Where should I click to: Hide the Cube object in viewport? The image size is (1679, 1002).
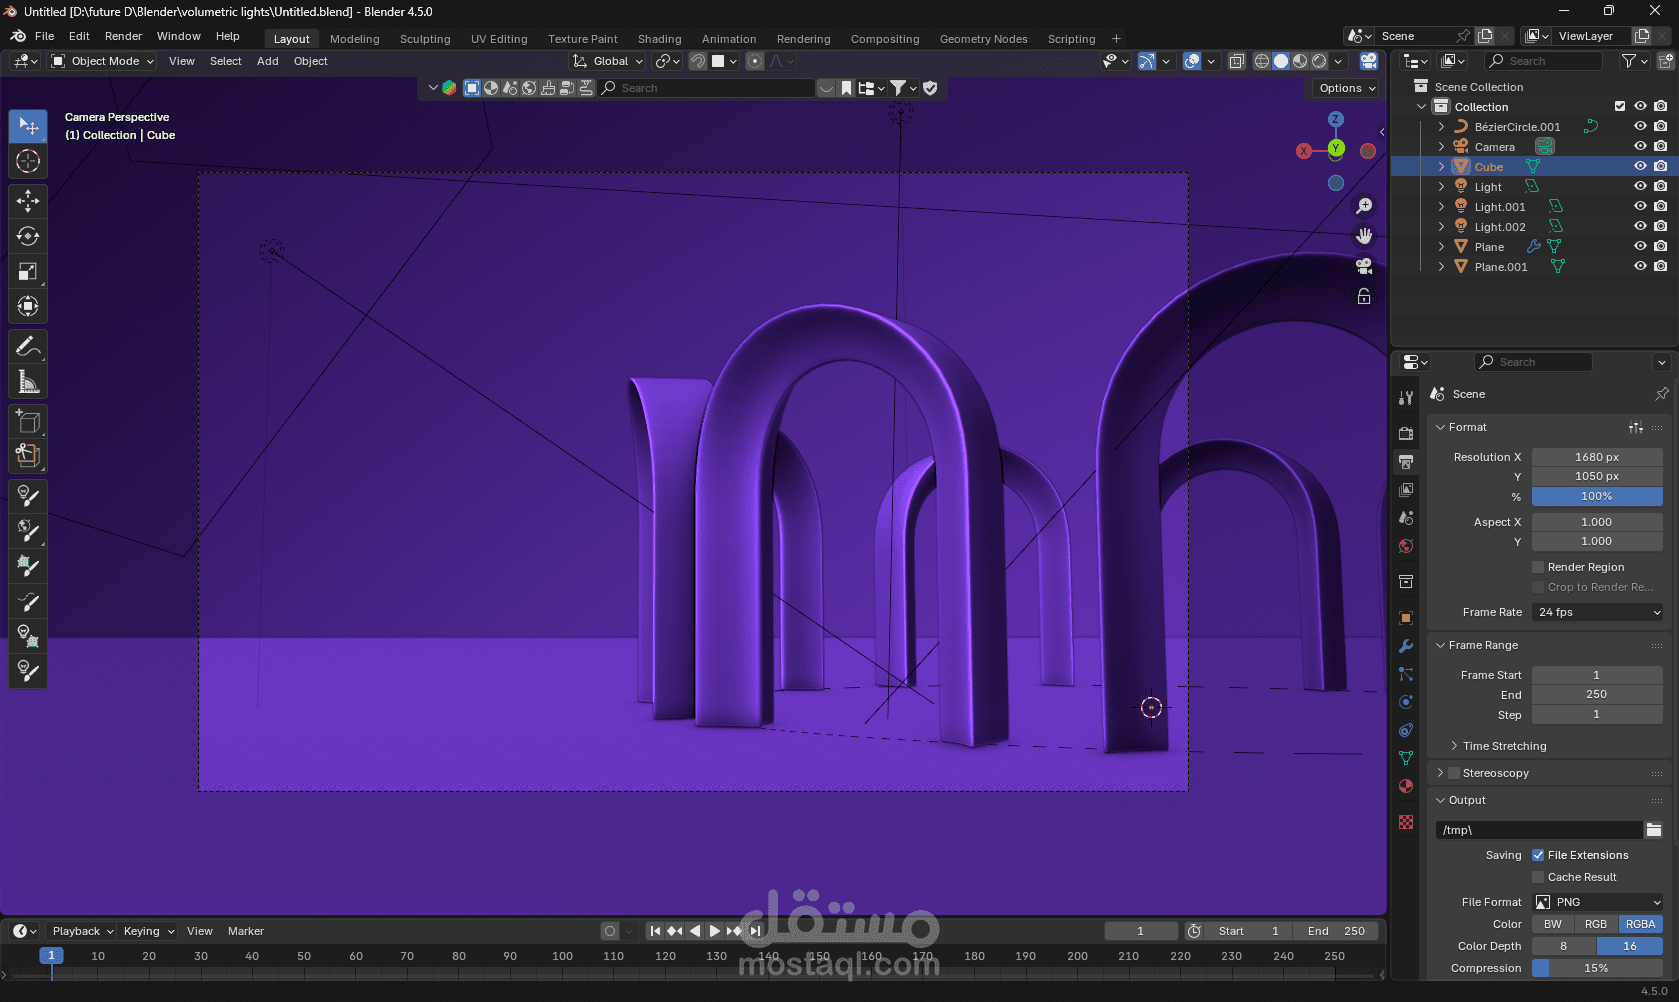1640,167
